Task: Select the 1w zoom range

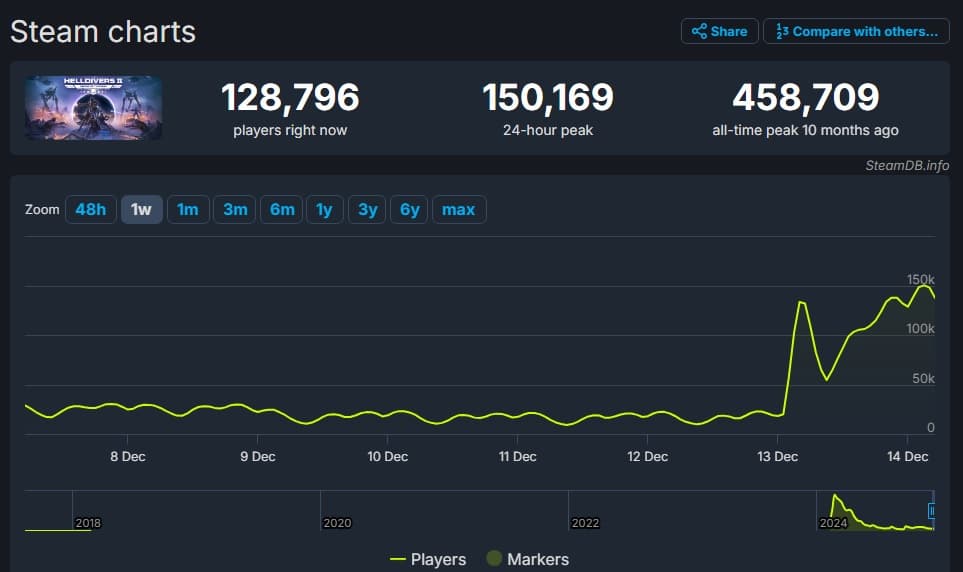Action: [141, 210]
